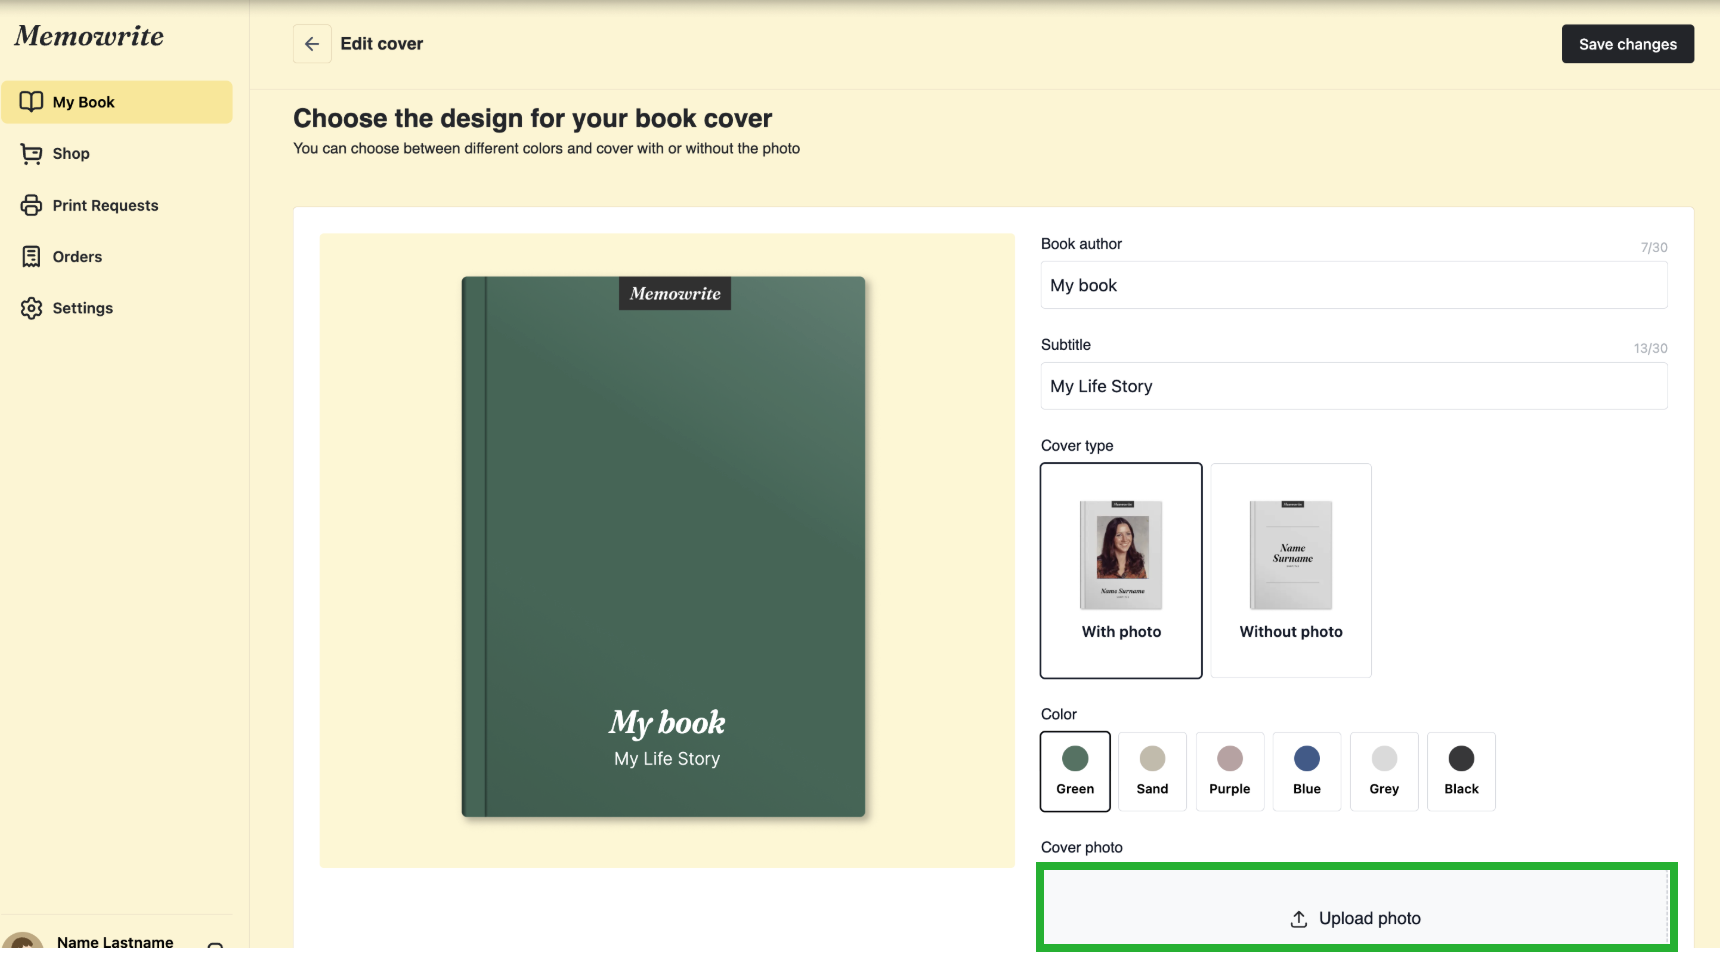
Task: Switch cover color to Blue
Action: tap(1306, 771)
